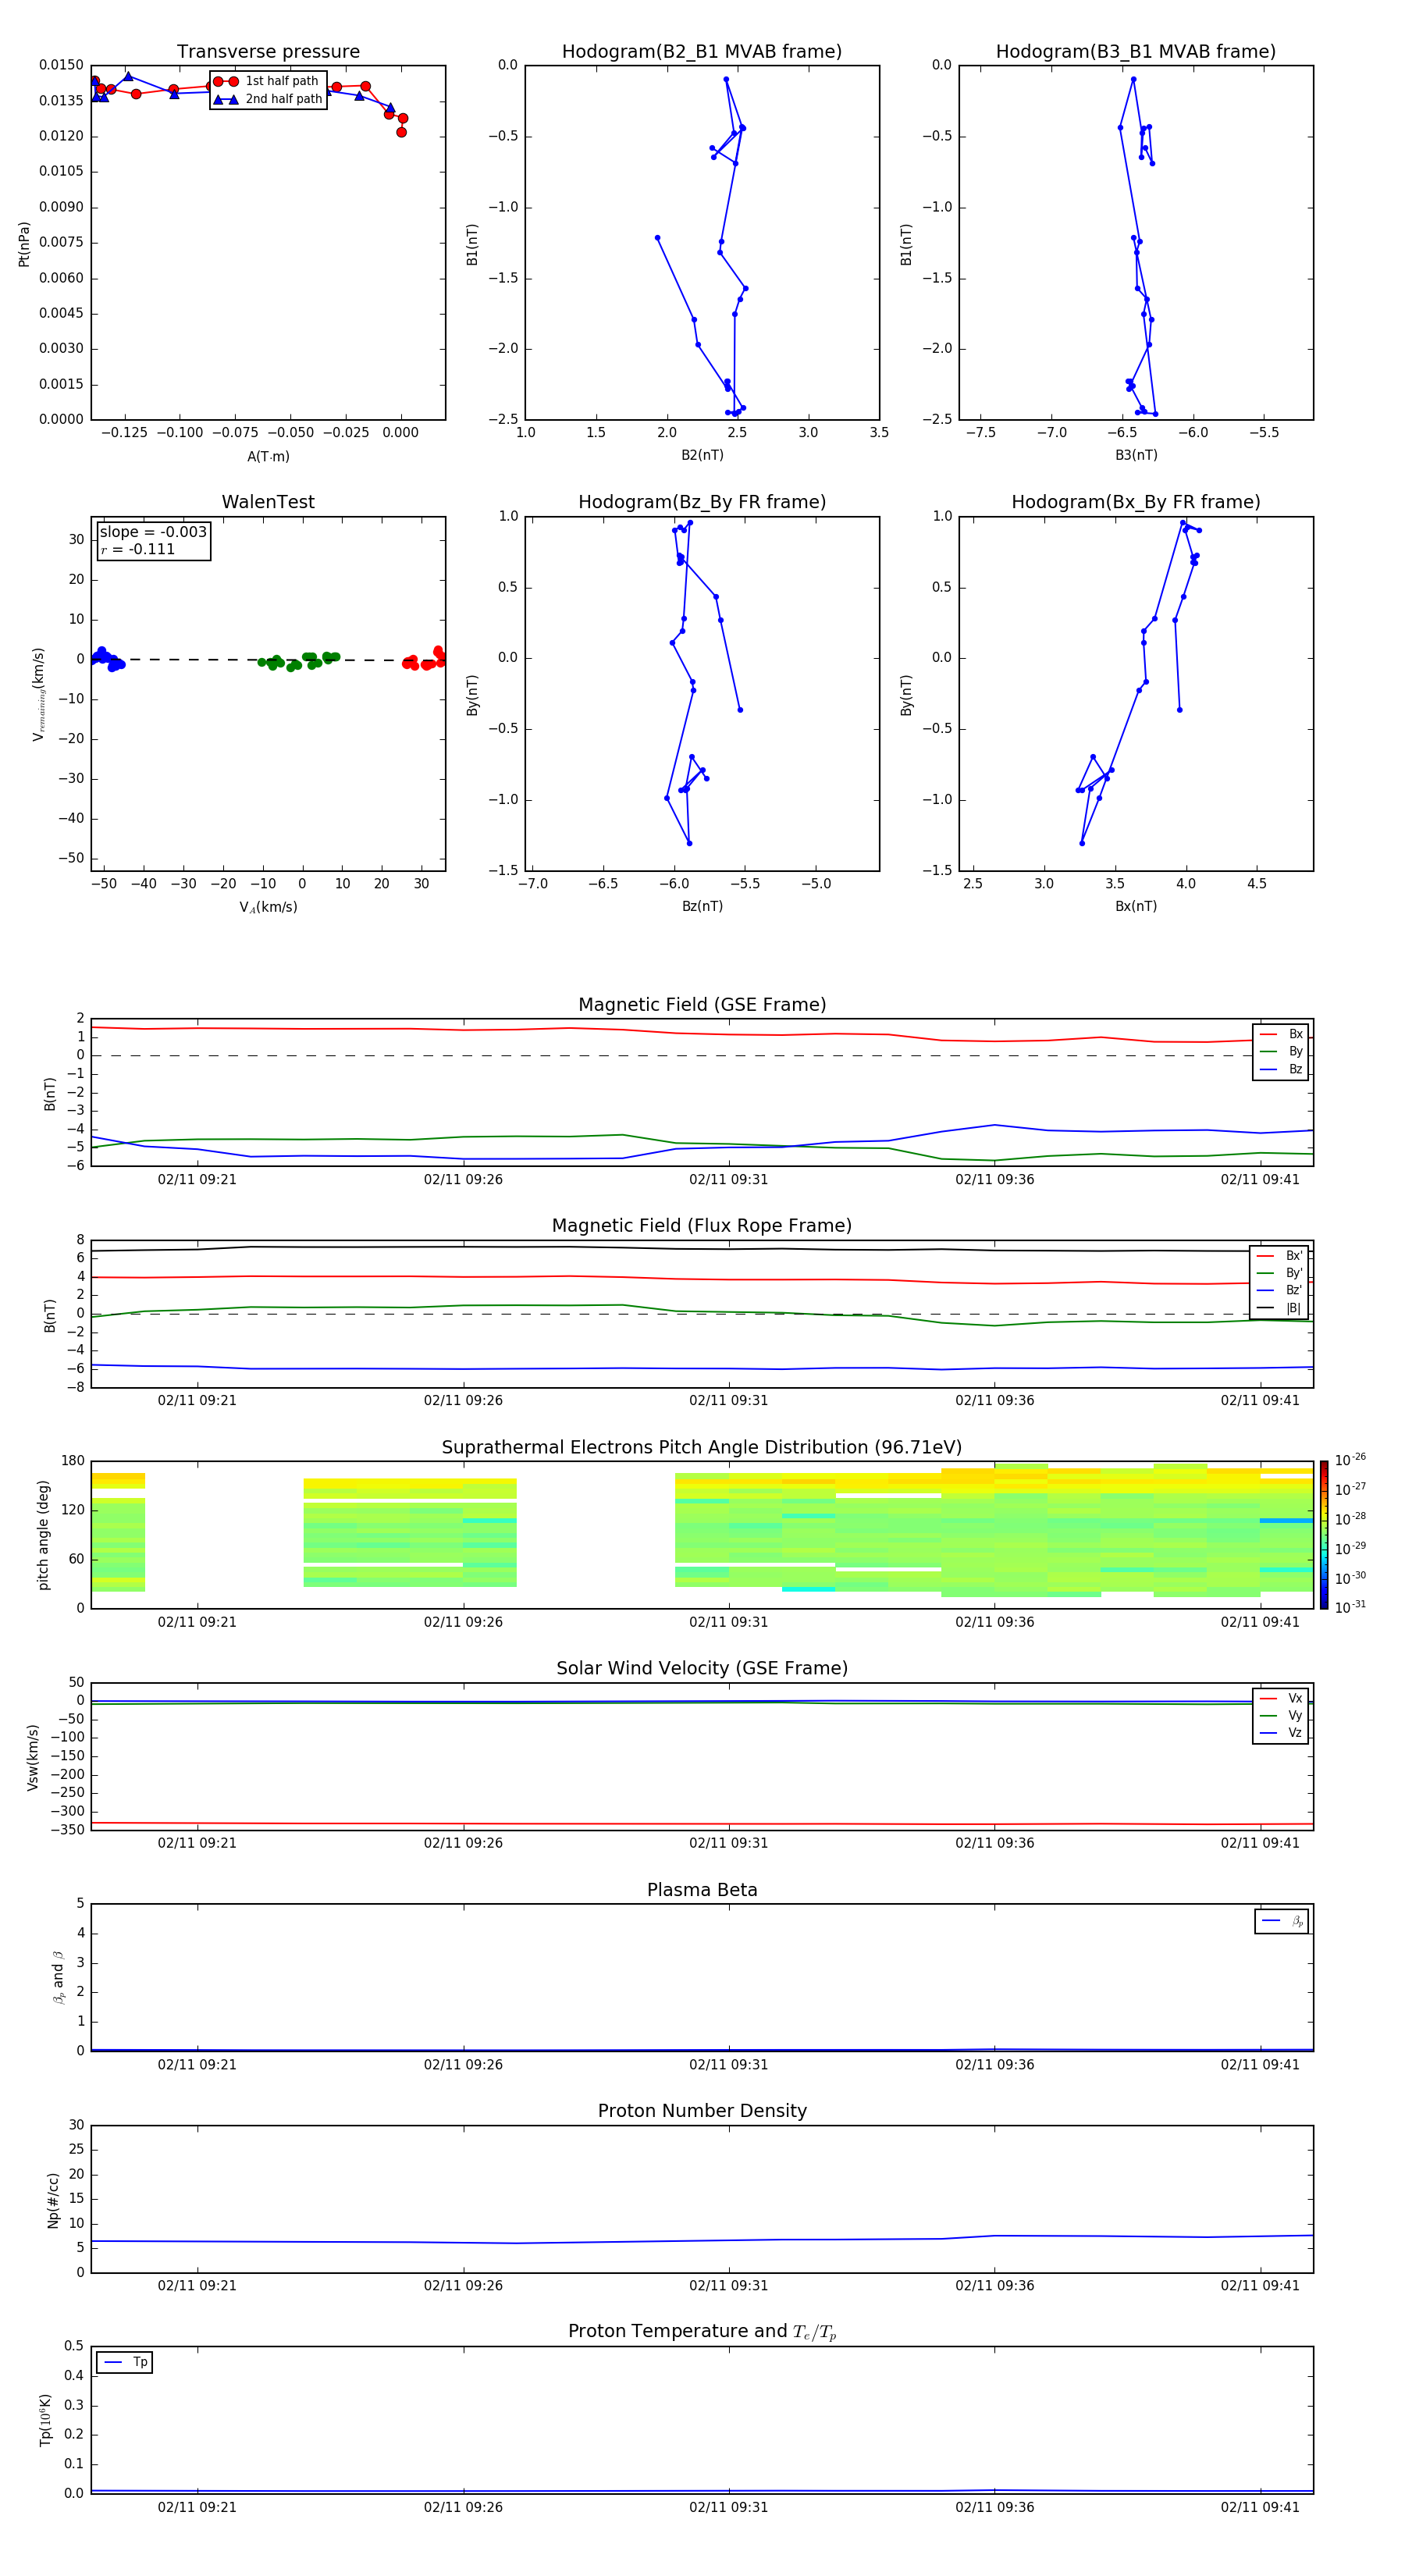Image resolution: width=1405 pixels, height=2576 pixels.
Task: Click the '10^-31' colorbar tick label
Action: (1351, 1607)
